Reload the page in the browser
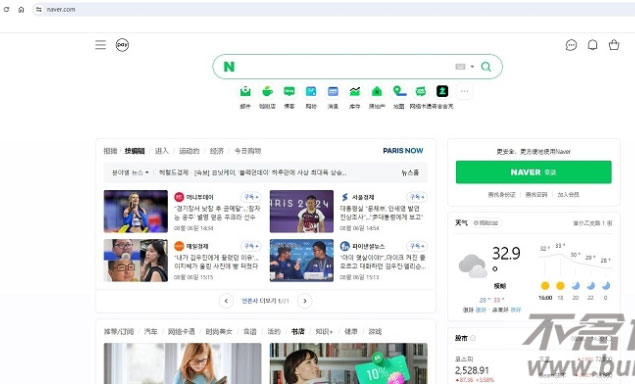This screenshot has width=635, height=384. [6, 9]
